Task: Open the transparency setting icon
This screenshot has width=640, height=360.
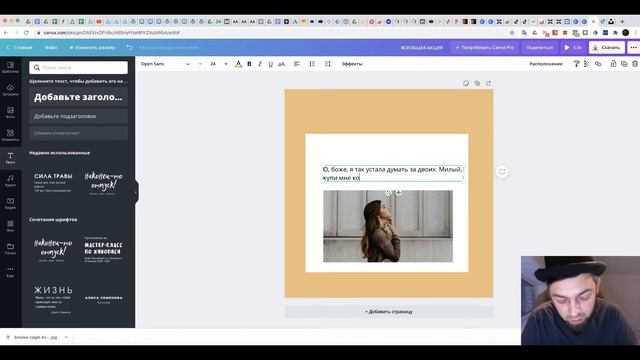Action: coord(587,64)
